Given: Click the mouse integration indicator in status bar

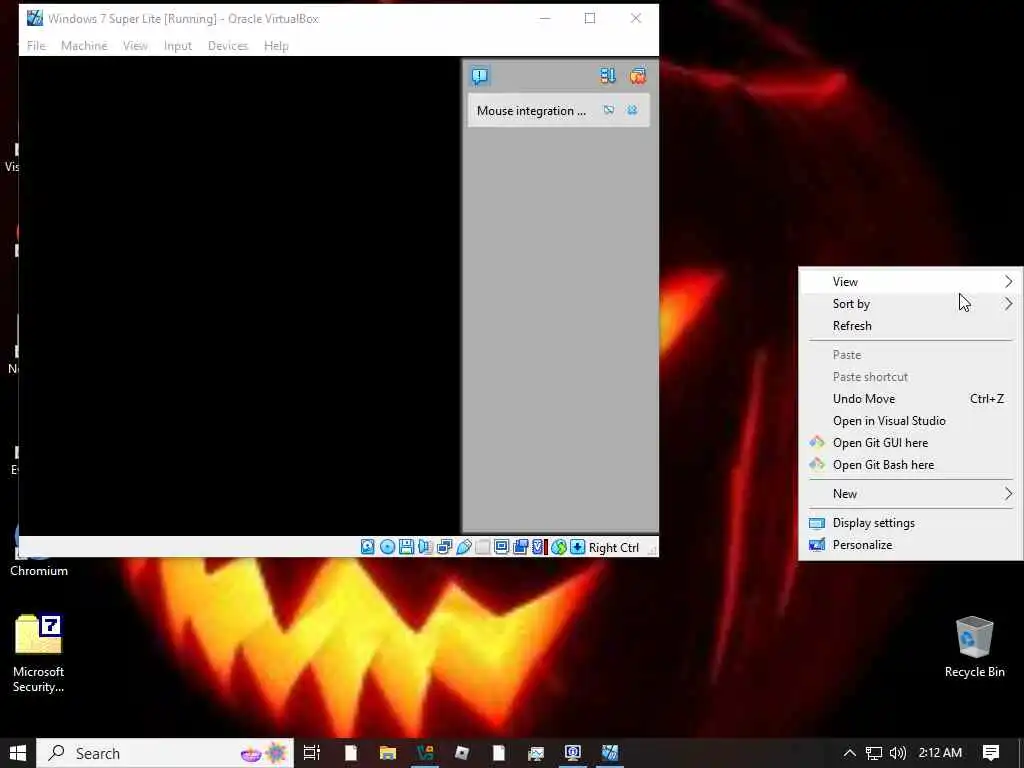Looking at the screenshot, I should tap(558, 547).
